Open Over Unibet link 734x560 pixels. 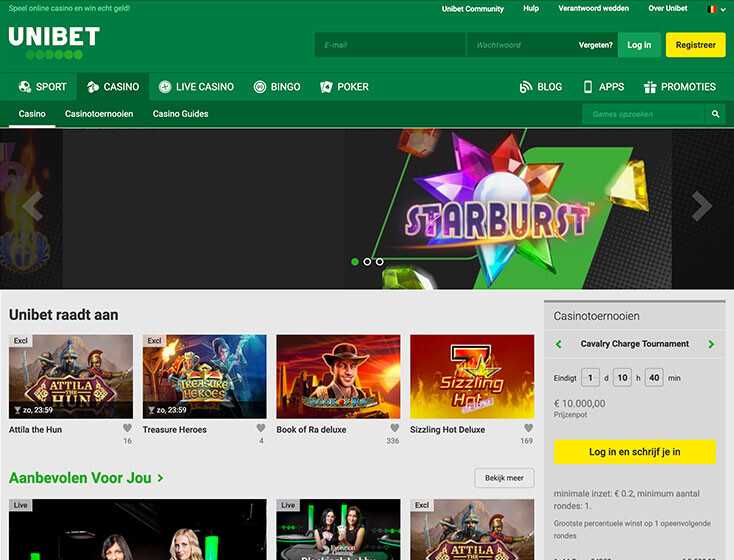tap(668, 8)
